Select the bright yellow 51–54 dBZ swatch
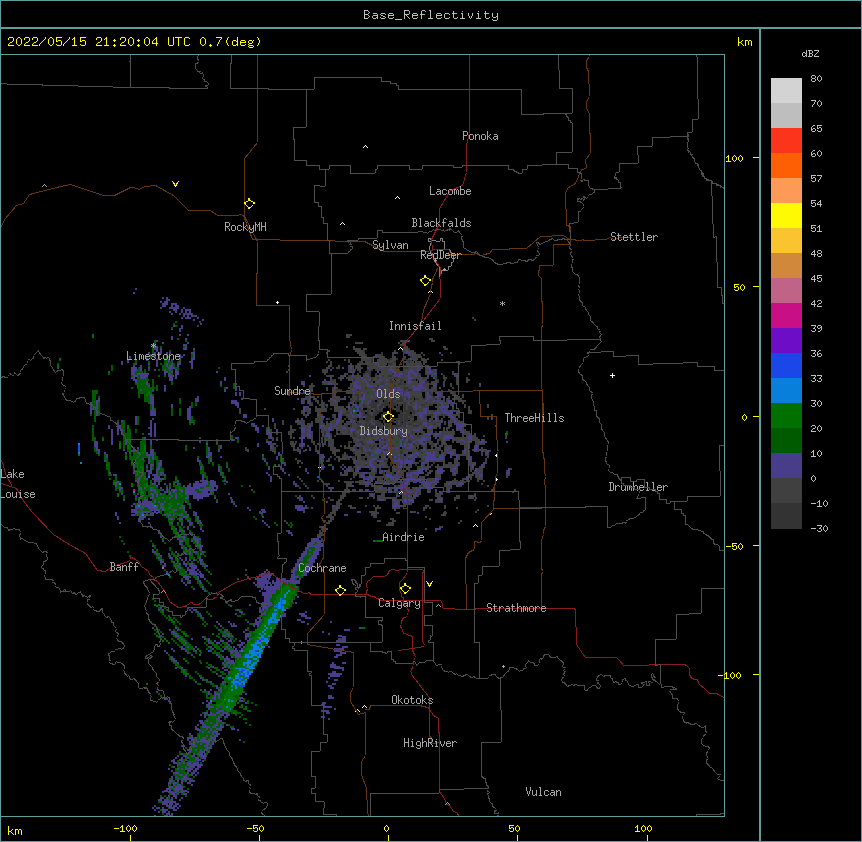Viewport: 862px width, 842px height. tap(786, 215)
